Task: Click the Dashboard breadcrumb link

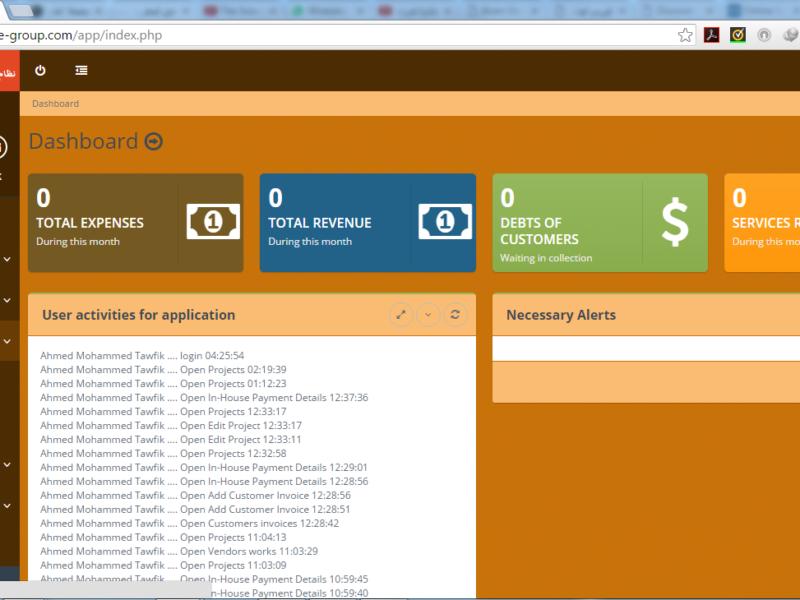Action: click(x=55, y=104)
